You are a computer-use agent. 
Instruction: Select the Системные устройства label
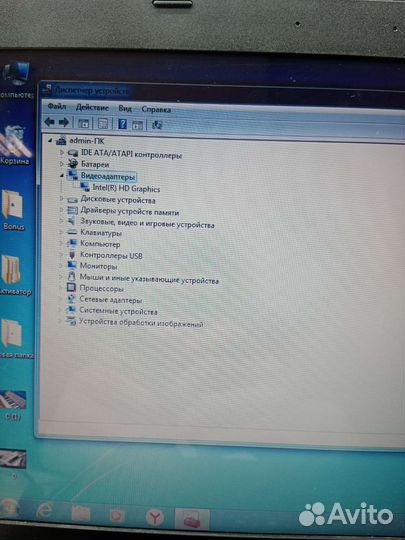point(118,311)
